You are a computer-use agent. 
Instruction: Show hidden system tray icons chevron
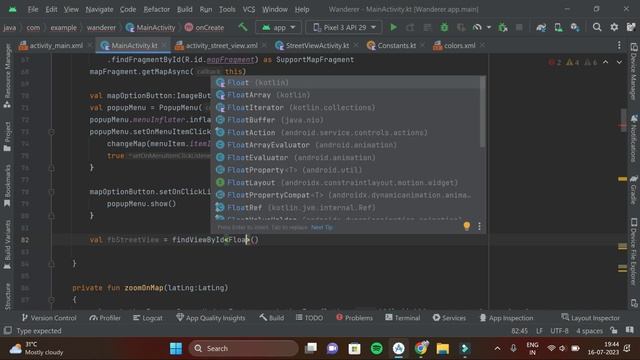497,348
